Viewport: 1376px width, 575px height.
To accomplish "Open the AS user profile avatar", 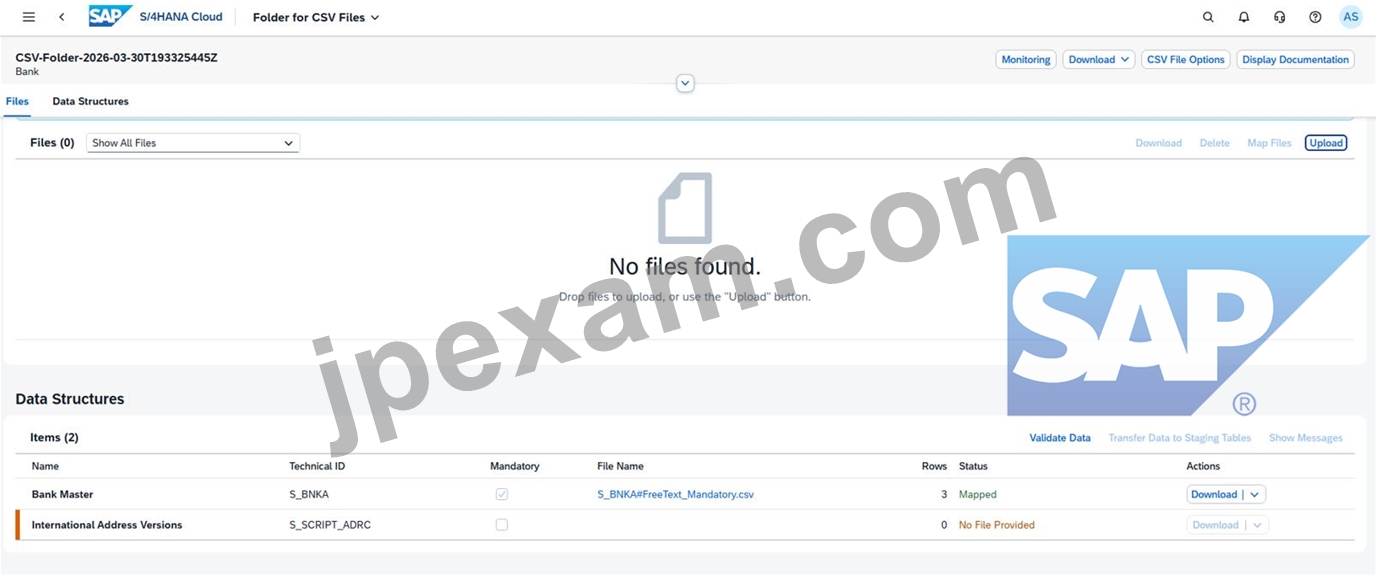I will pos(1351,17).
